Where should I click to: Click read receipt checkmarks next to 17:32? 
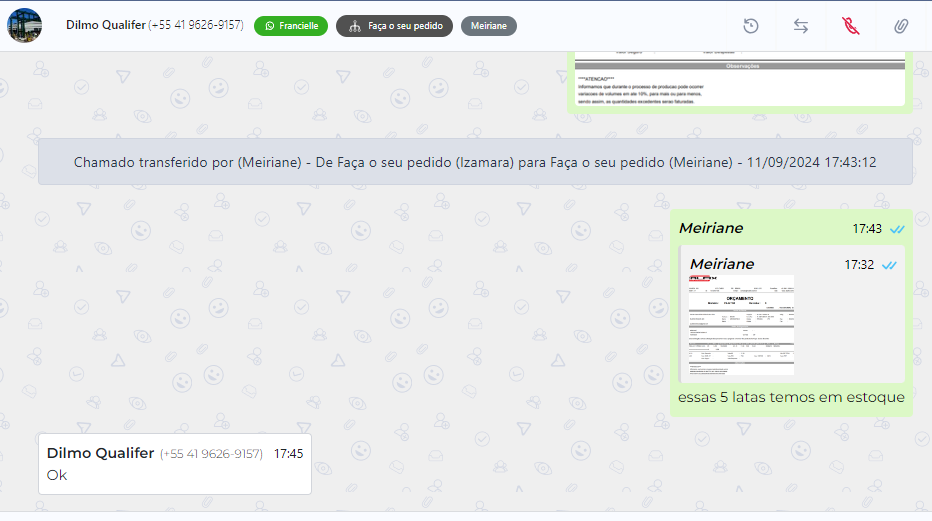888,265
